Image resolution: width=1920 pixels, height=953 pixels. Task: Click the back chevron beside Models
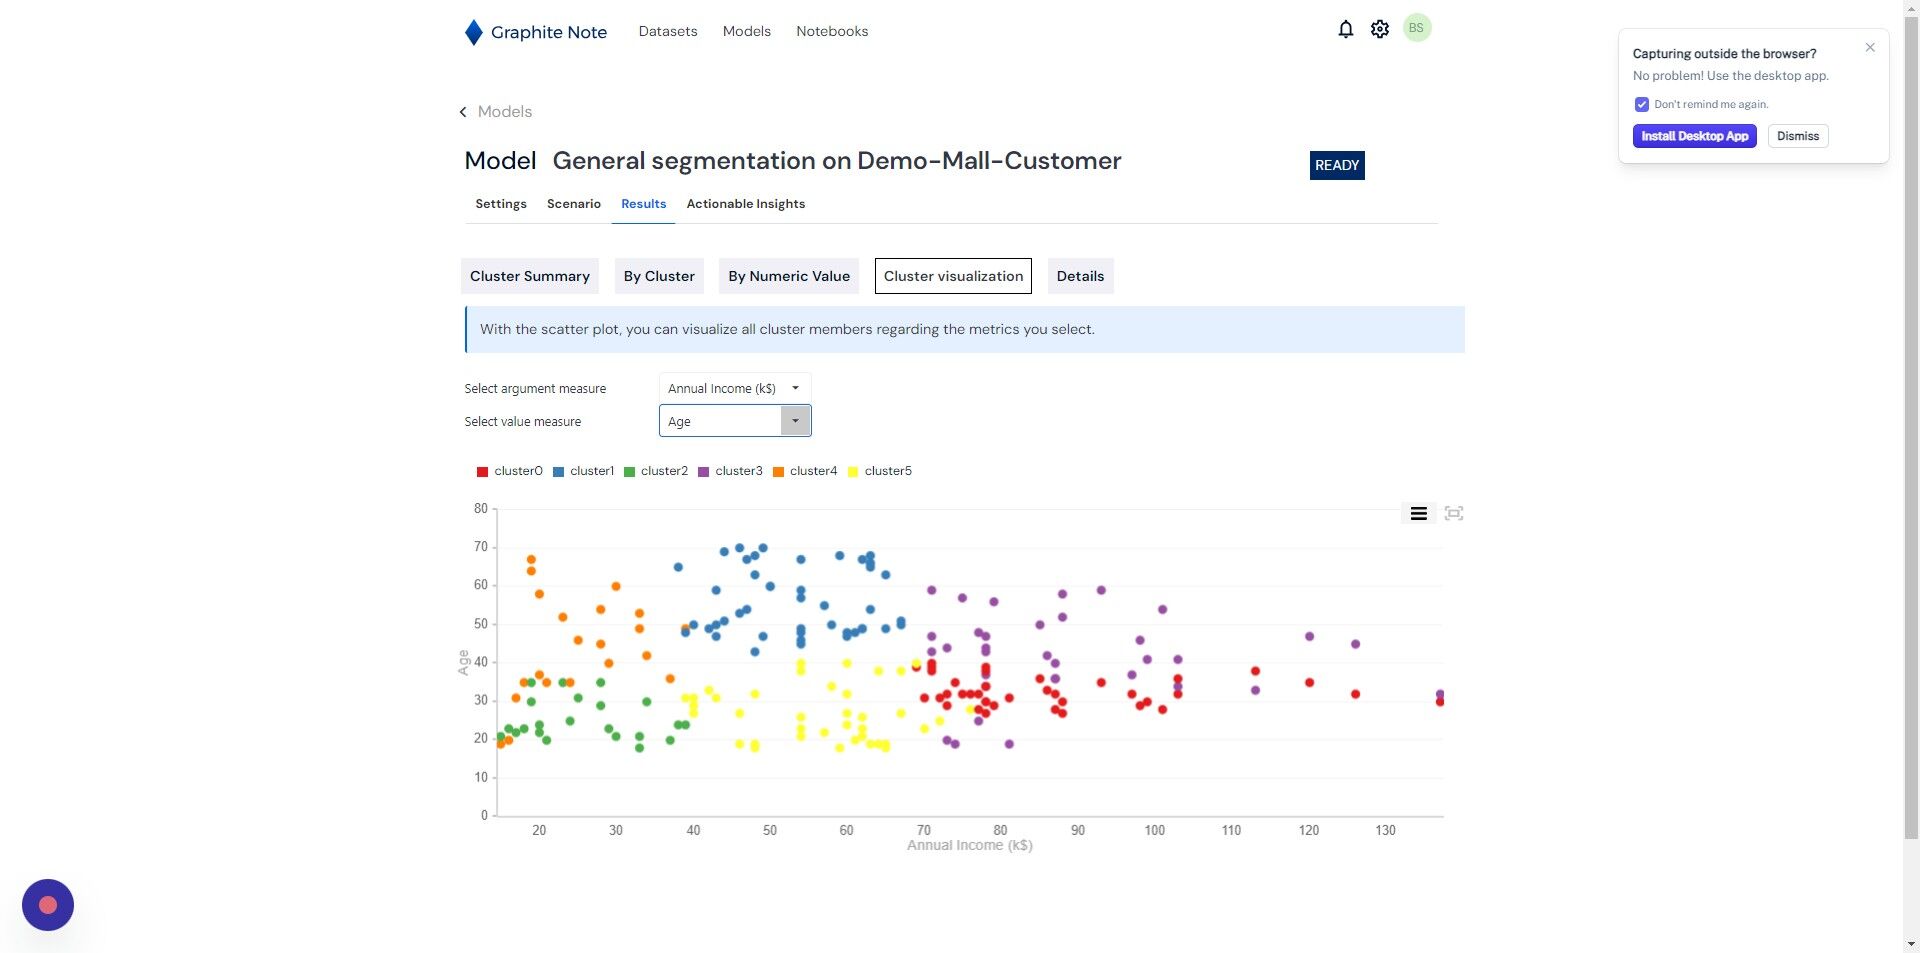[x=463, y=112]
